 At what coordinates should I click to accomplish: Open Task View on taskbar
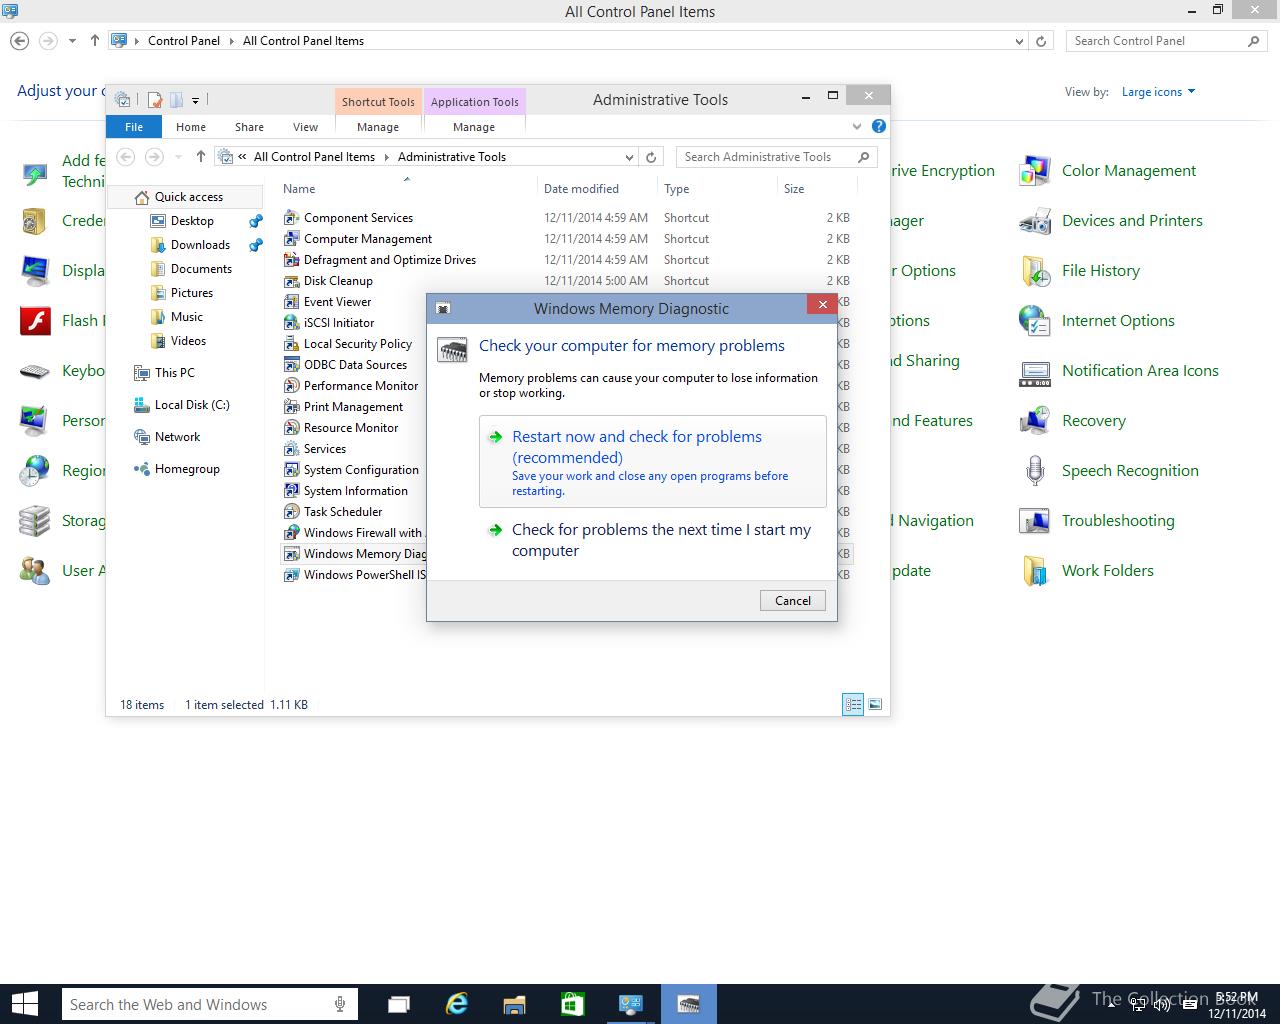[x=398, y=1004]
